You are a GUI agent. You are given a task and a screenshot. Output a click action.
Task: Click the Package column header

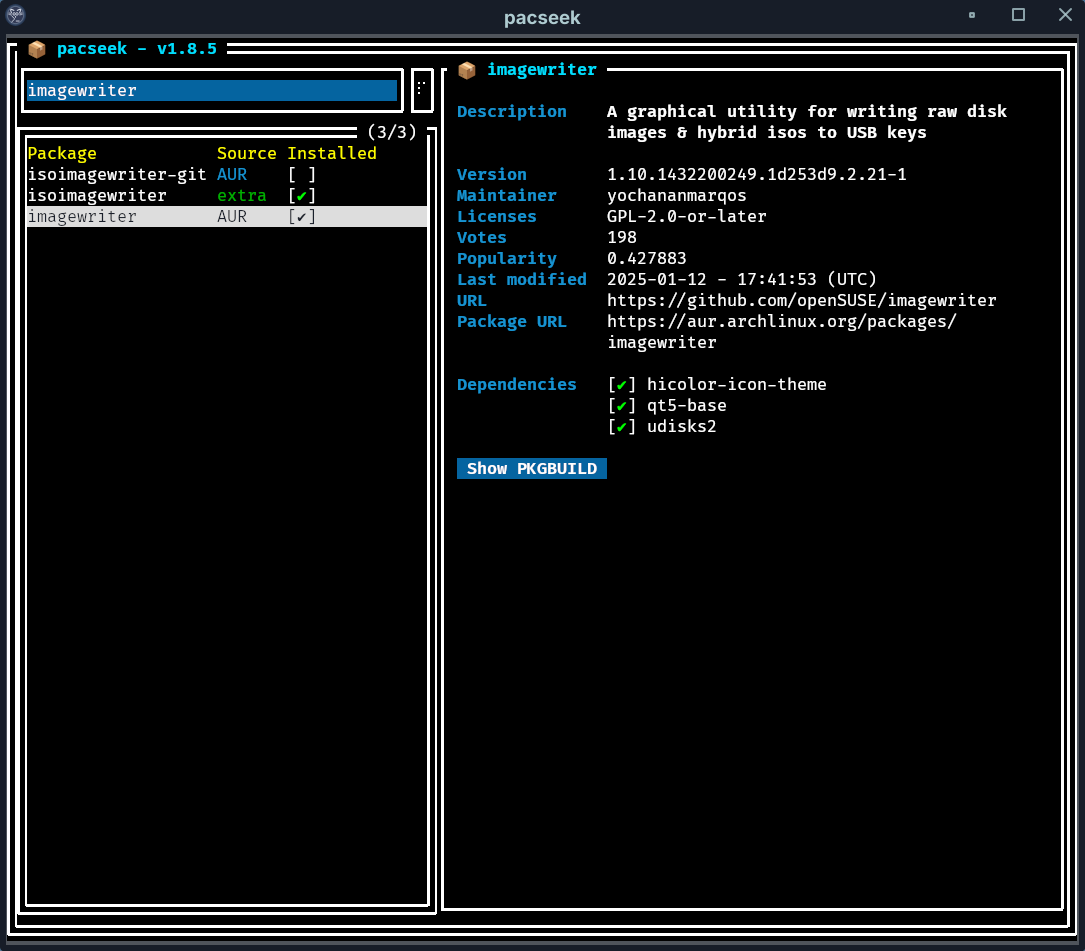tap(62, 154)
